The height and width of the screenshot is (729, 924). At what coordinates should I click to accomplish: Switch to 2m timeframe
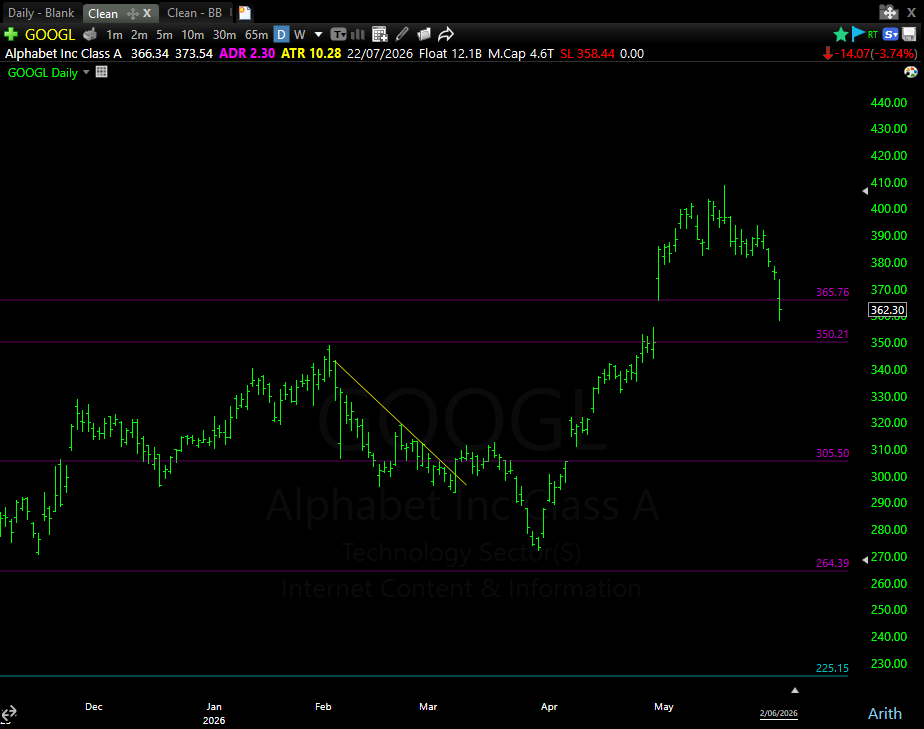[139, 35]
